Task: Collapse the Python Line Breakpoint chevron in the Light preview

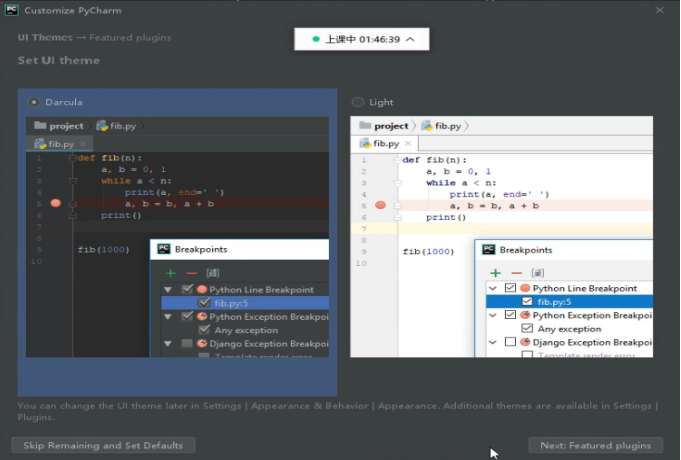Action: (x=493, y=288)
